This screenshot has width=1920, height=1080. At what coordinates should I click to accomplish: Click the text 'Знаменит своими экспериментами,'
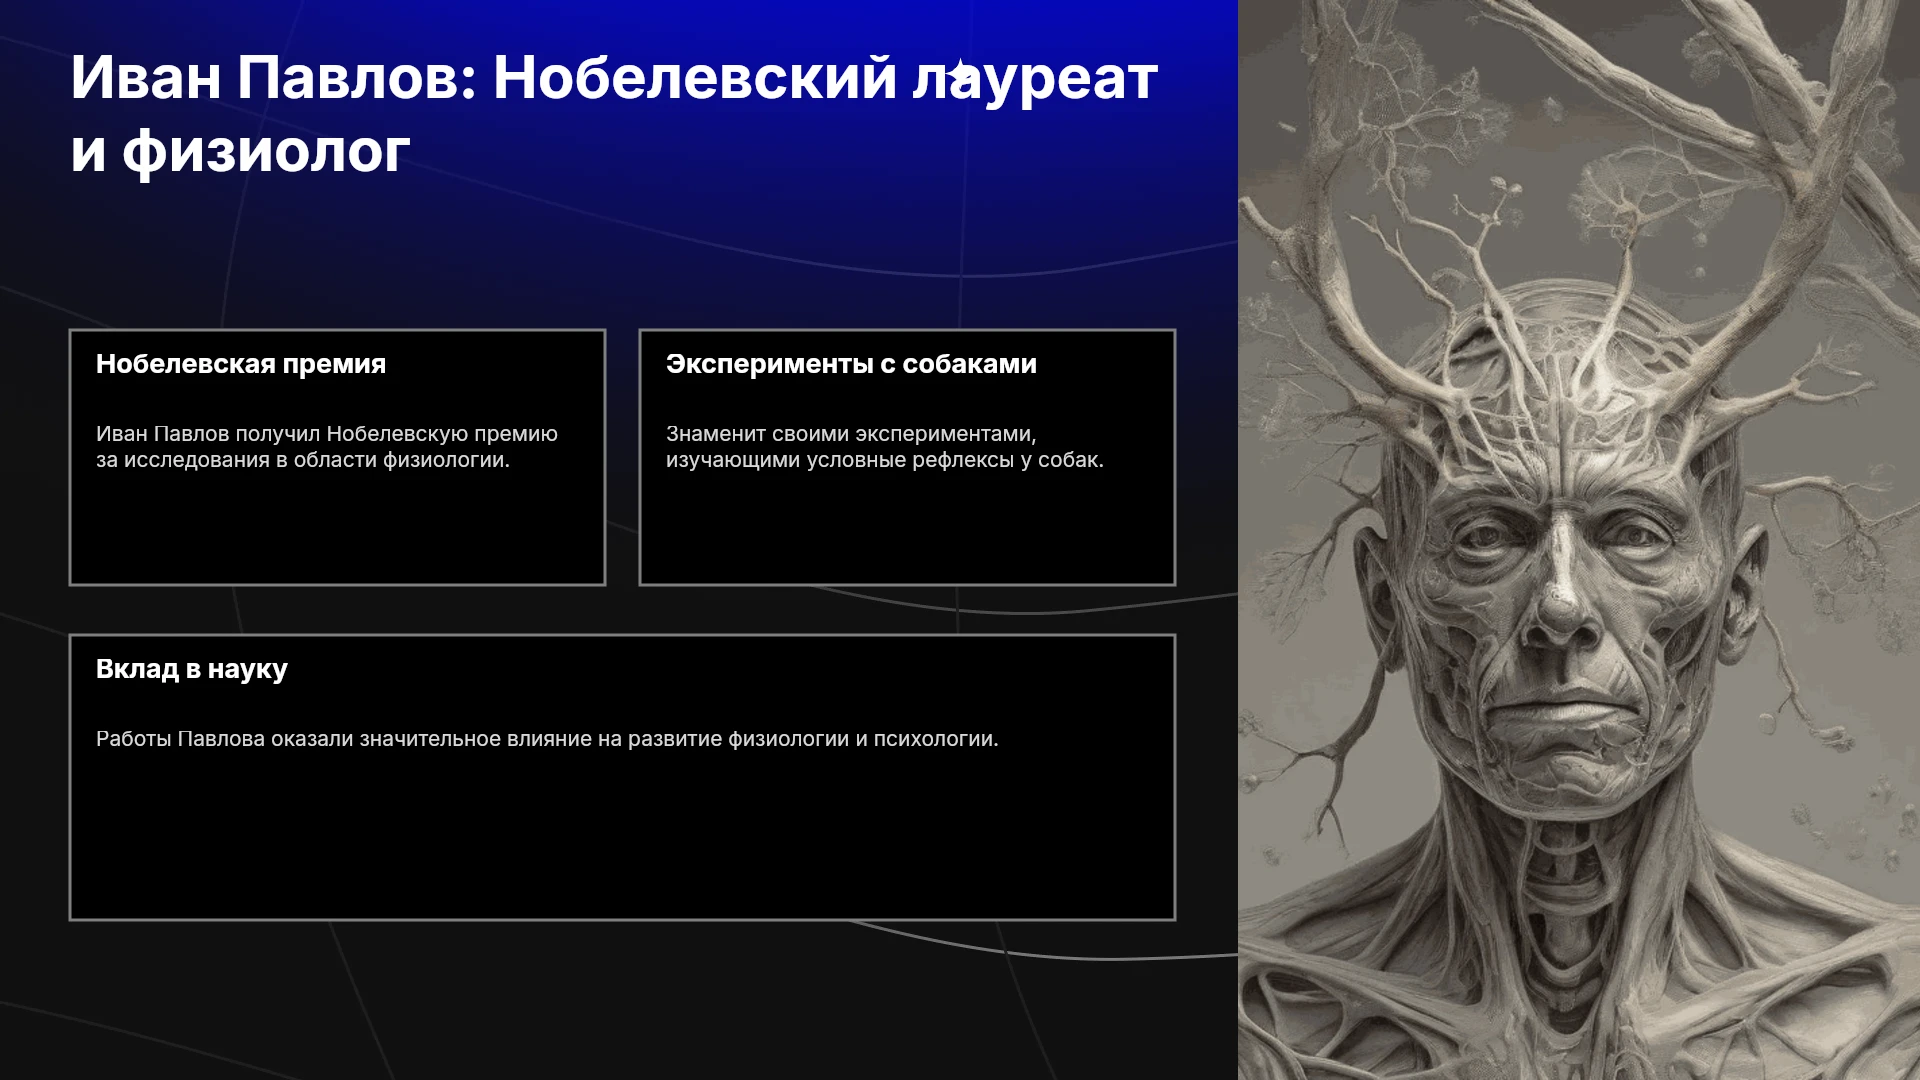851,434
